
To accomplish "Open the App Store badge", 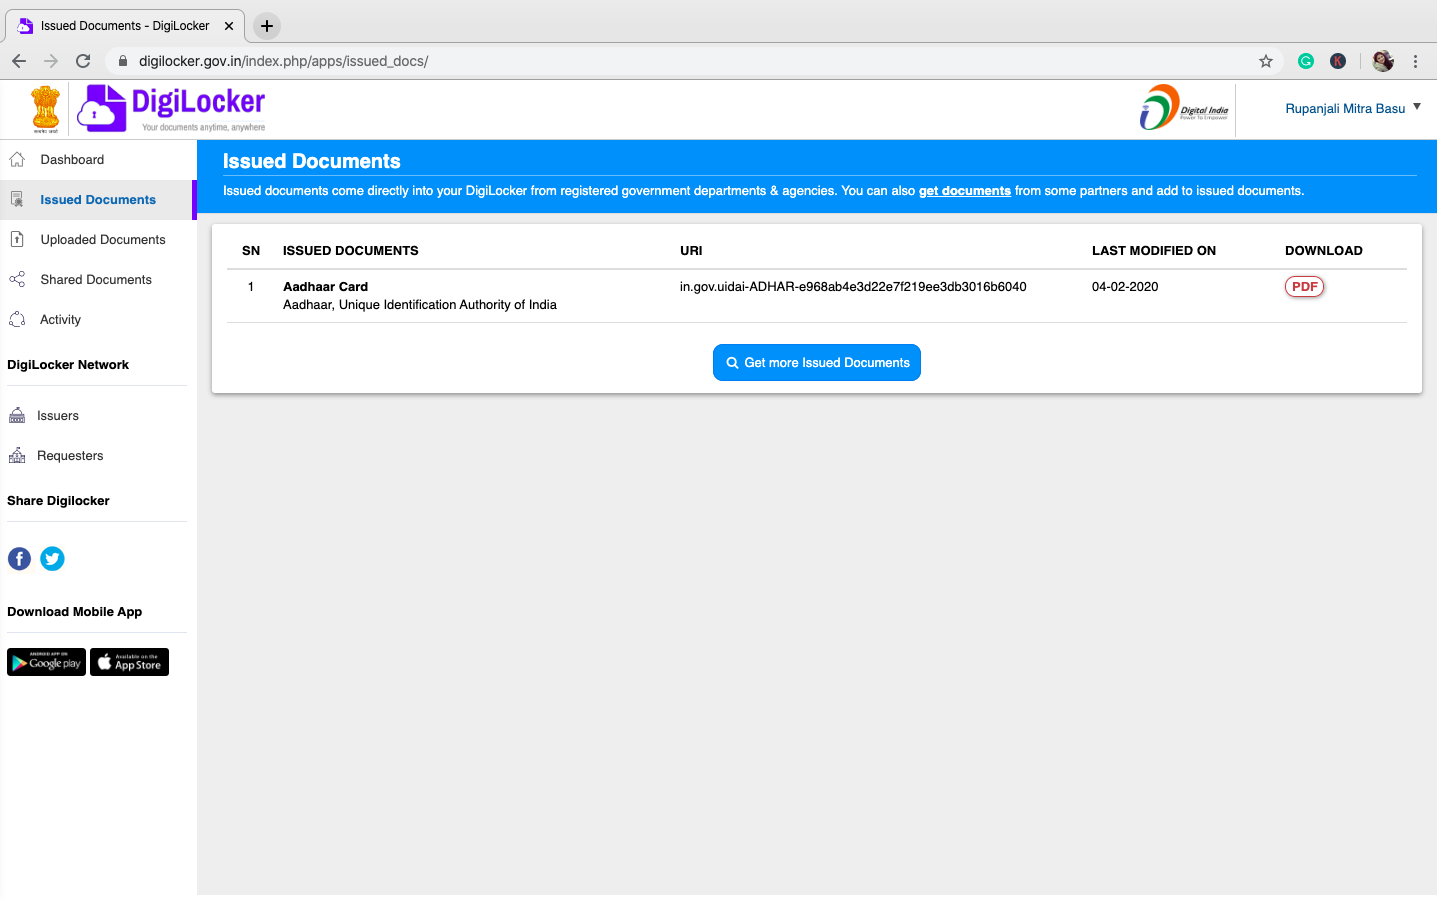I will (129, 662).
